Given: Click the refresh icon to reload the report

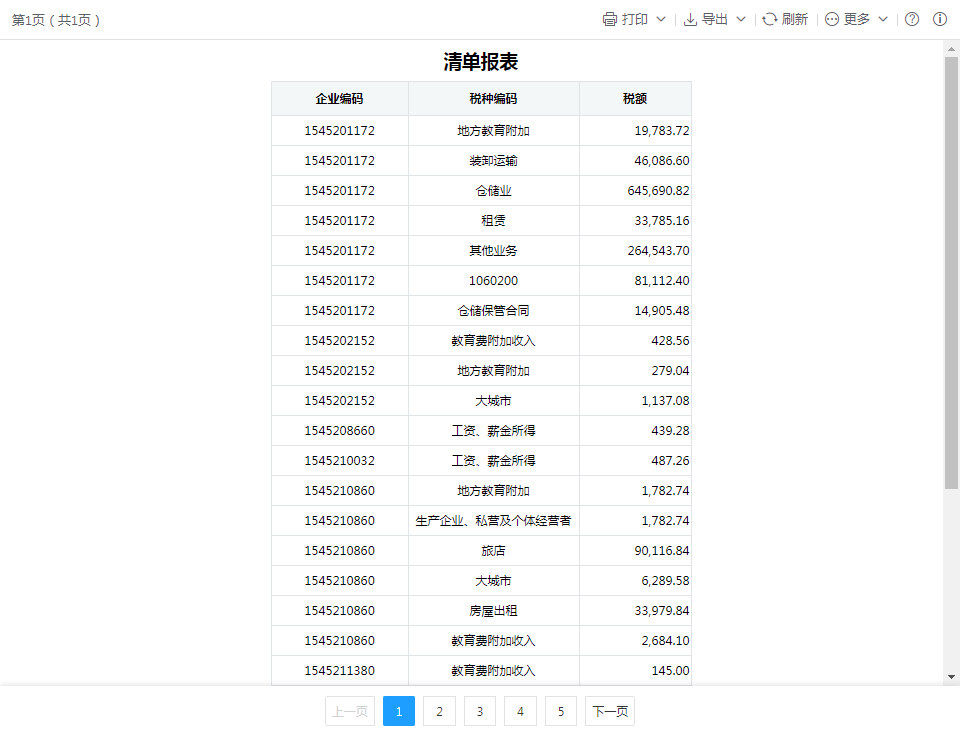Looking at the screenshot, I should 769,20.
